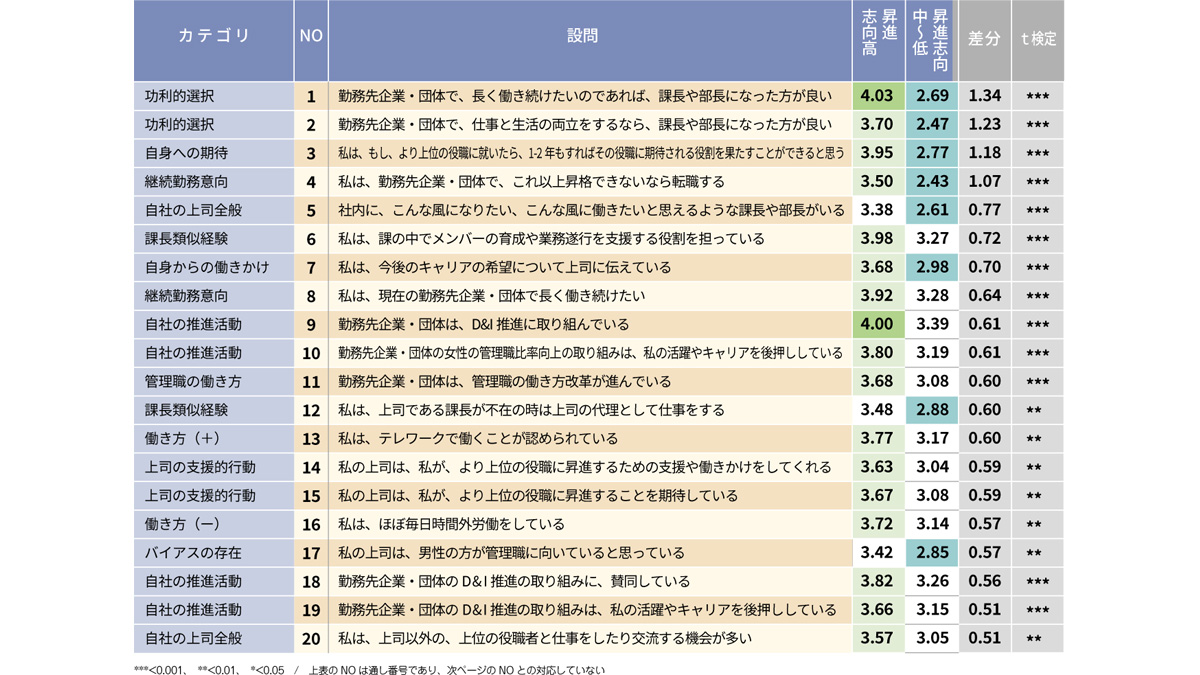Select the '差分' column header
1200x675 pixels.
[984, 40]
